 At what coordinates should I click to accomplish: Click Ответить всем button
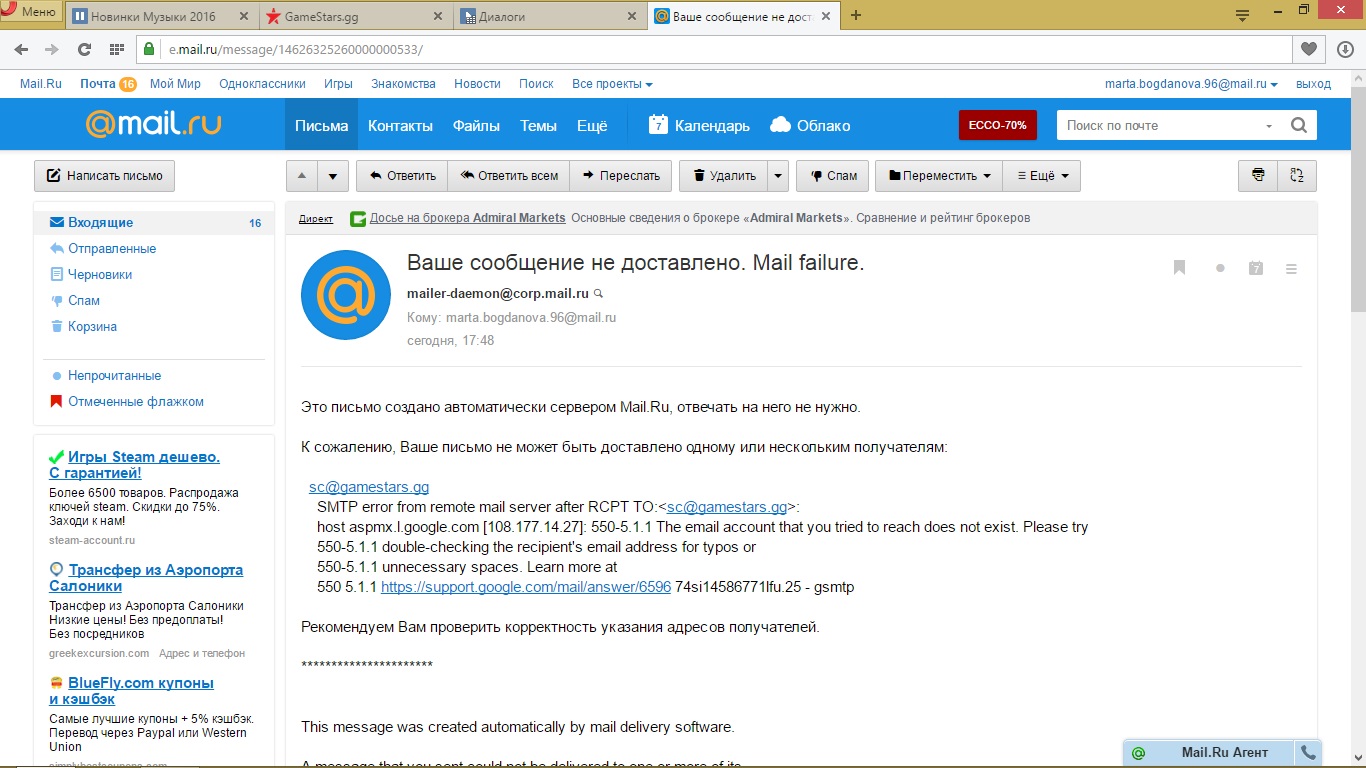click(509, 175)
